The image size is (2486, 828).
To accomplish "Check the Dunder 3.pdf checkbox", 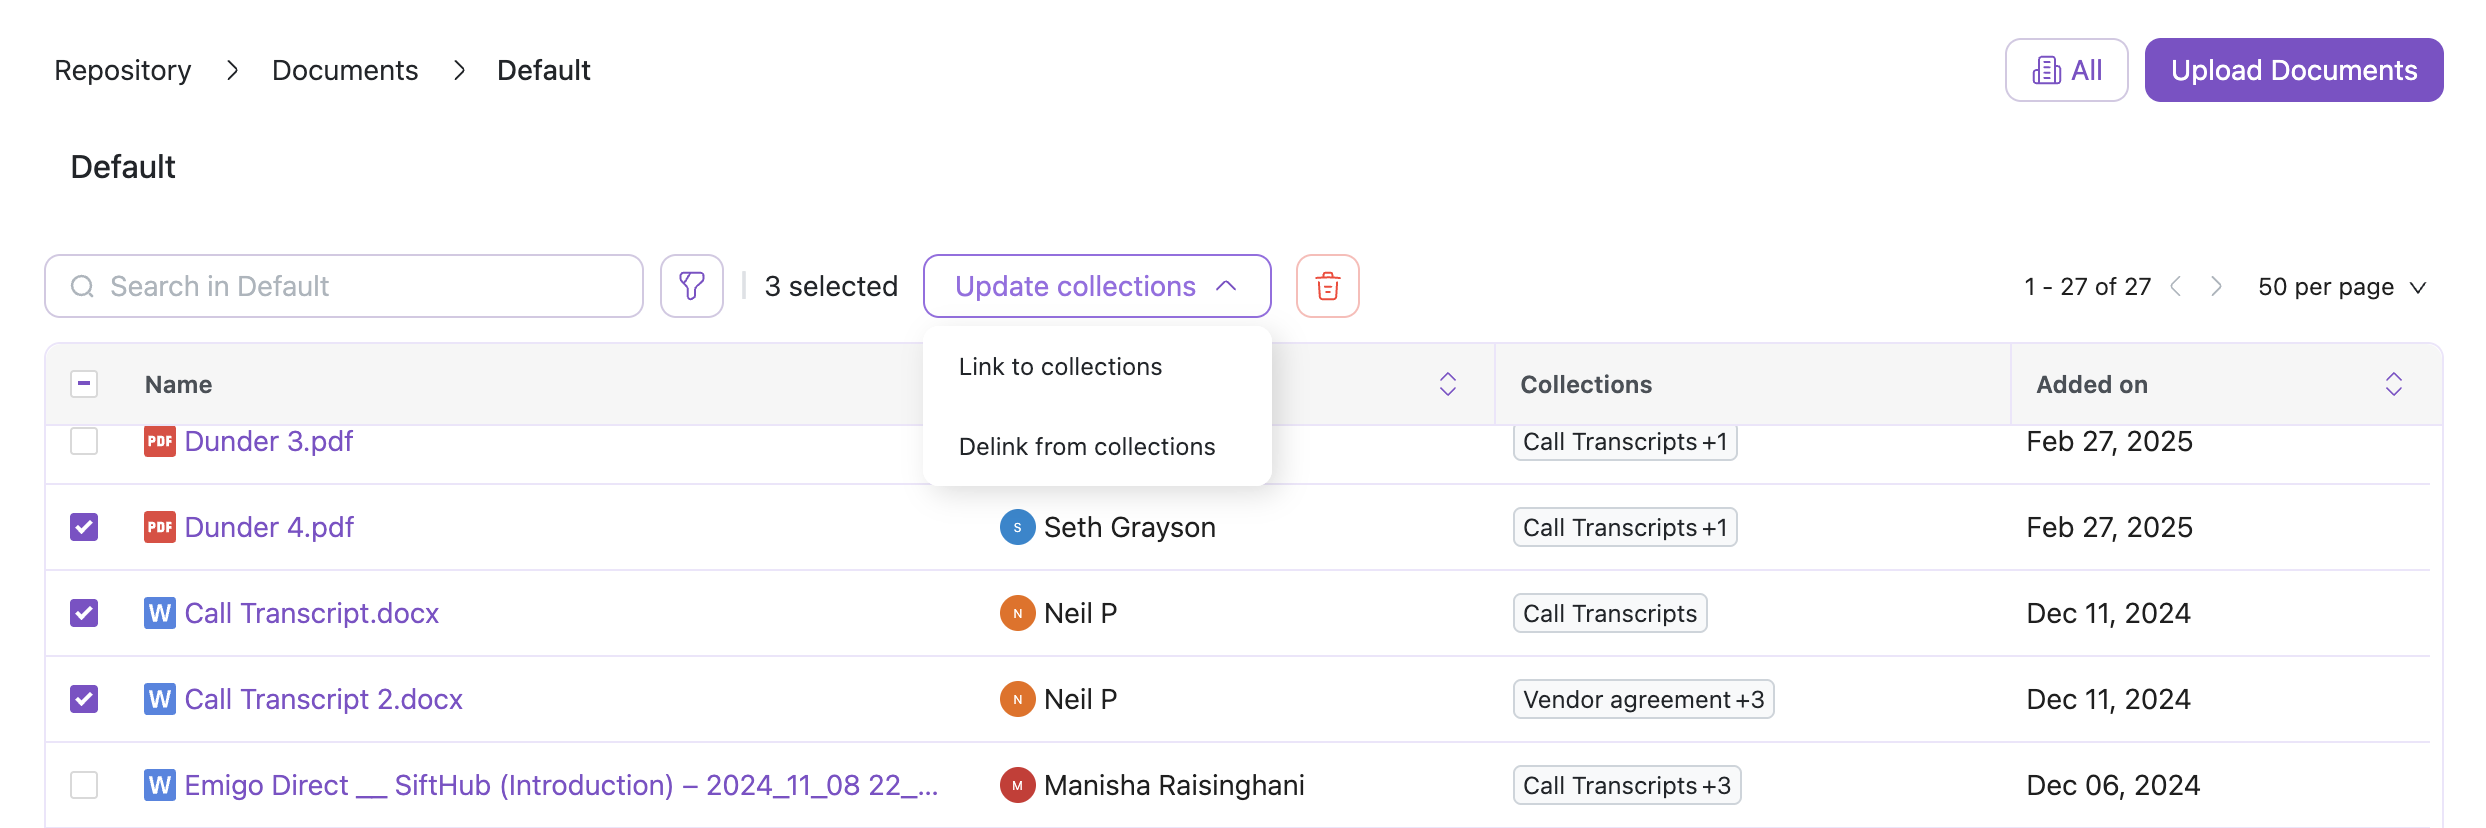I will (84, 441).
